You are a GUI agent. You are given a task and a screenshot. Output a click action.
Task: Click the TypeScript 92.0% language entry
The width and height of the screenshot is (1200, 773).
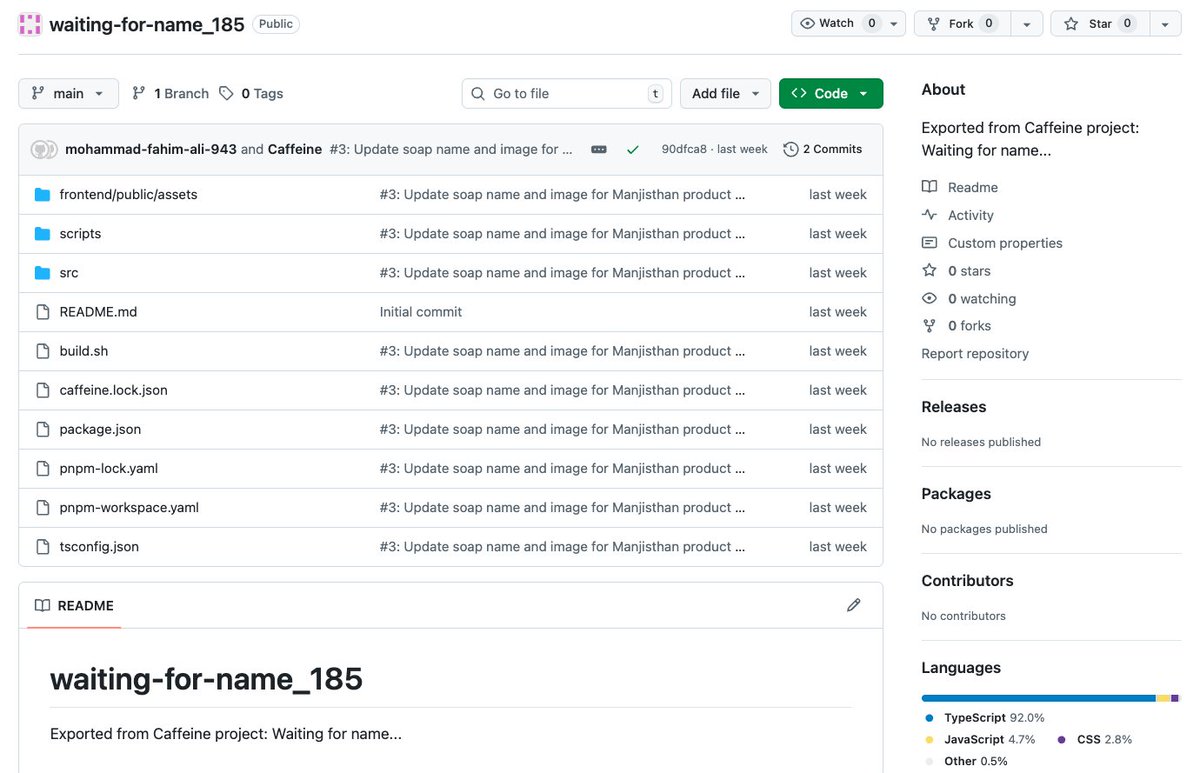tap(985, 717)
